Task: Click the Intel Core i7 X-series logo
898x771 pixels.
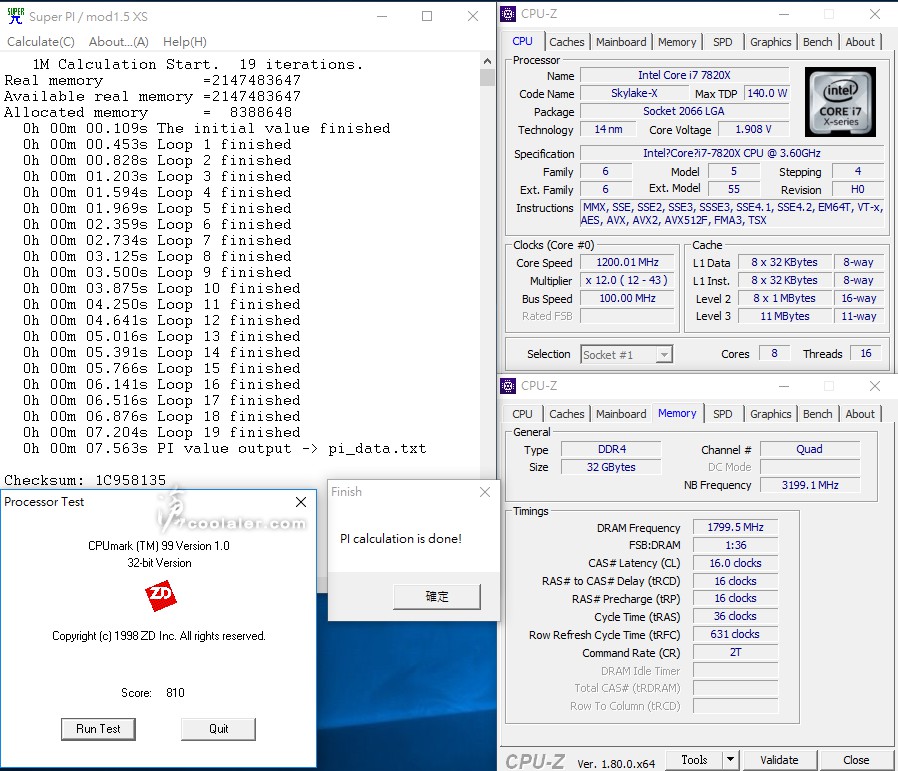Action: click(840, 102)
